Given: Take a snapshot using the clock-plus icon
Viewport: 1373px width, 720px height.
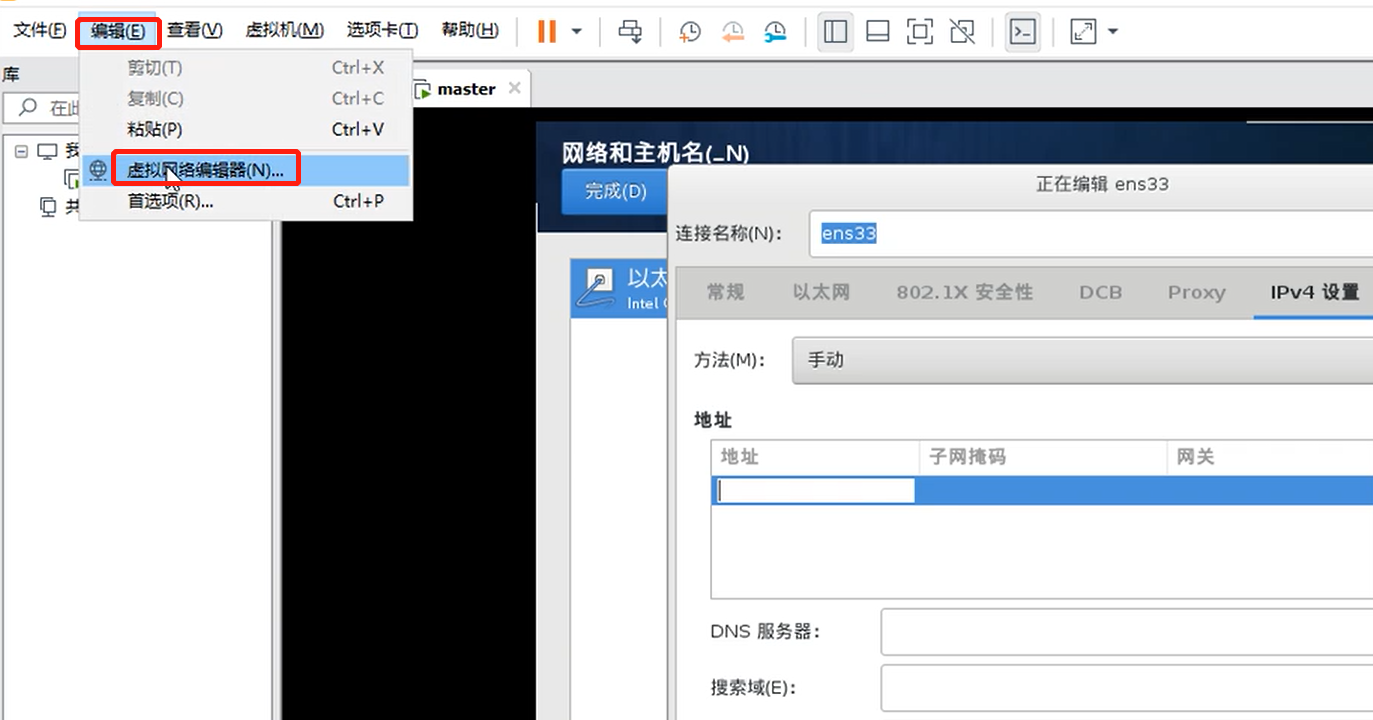Looking at the screenshot, I should (690, 31).
